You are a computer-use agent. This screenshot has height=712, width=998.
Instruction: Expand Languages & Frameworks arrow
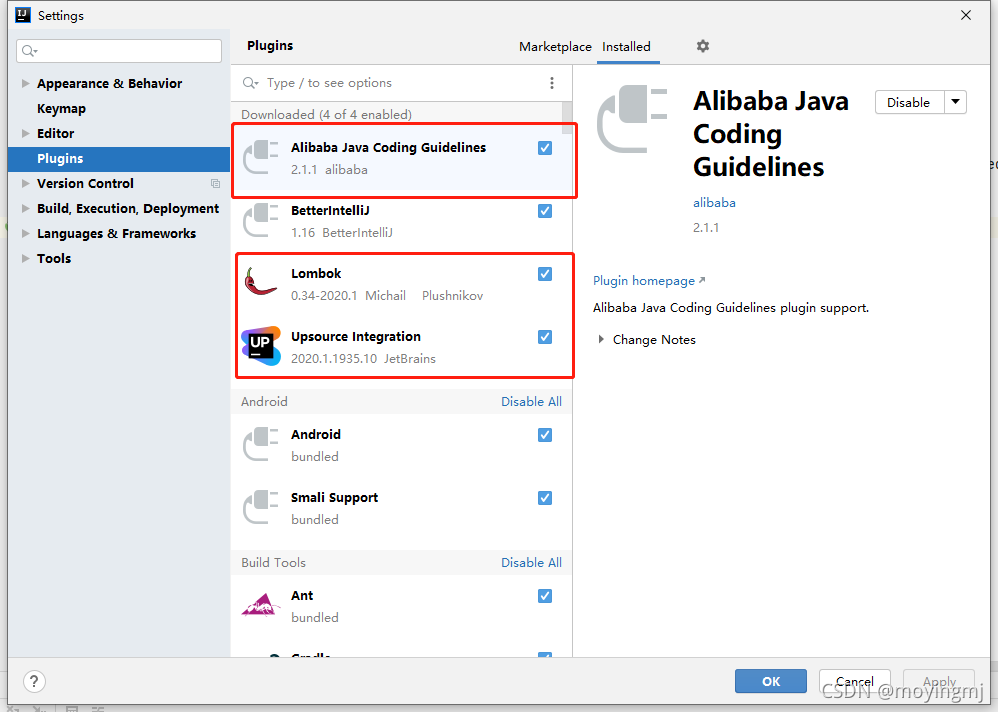coord(25,233)
